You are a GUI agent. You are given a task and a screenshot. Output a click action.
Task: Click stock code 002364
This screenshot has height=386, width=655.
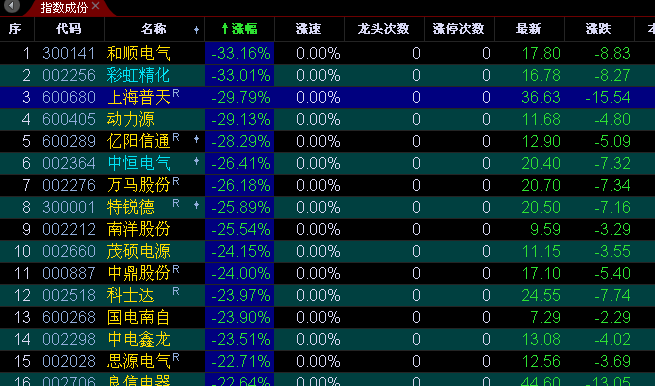point(69,163)
